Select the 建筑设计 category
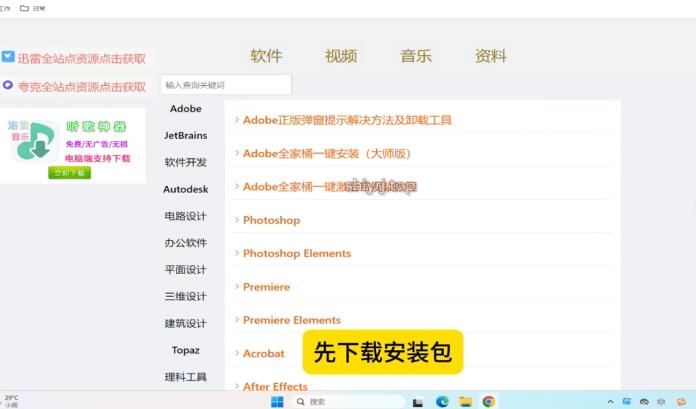 (186, 323)
